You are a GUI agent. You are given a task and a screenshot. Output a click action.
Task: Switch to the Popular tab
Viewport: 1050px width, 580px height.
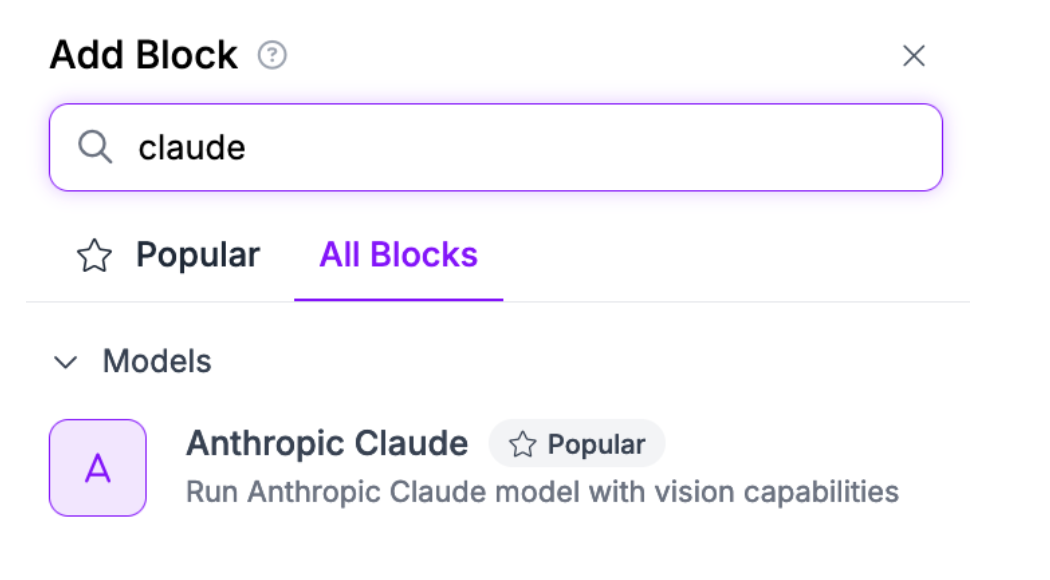point(197,256)
